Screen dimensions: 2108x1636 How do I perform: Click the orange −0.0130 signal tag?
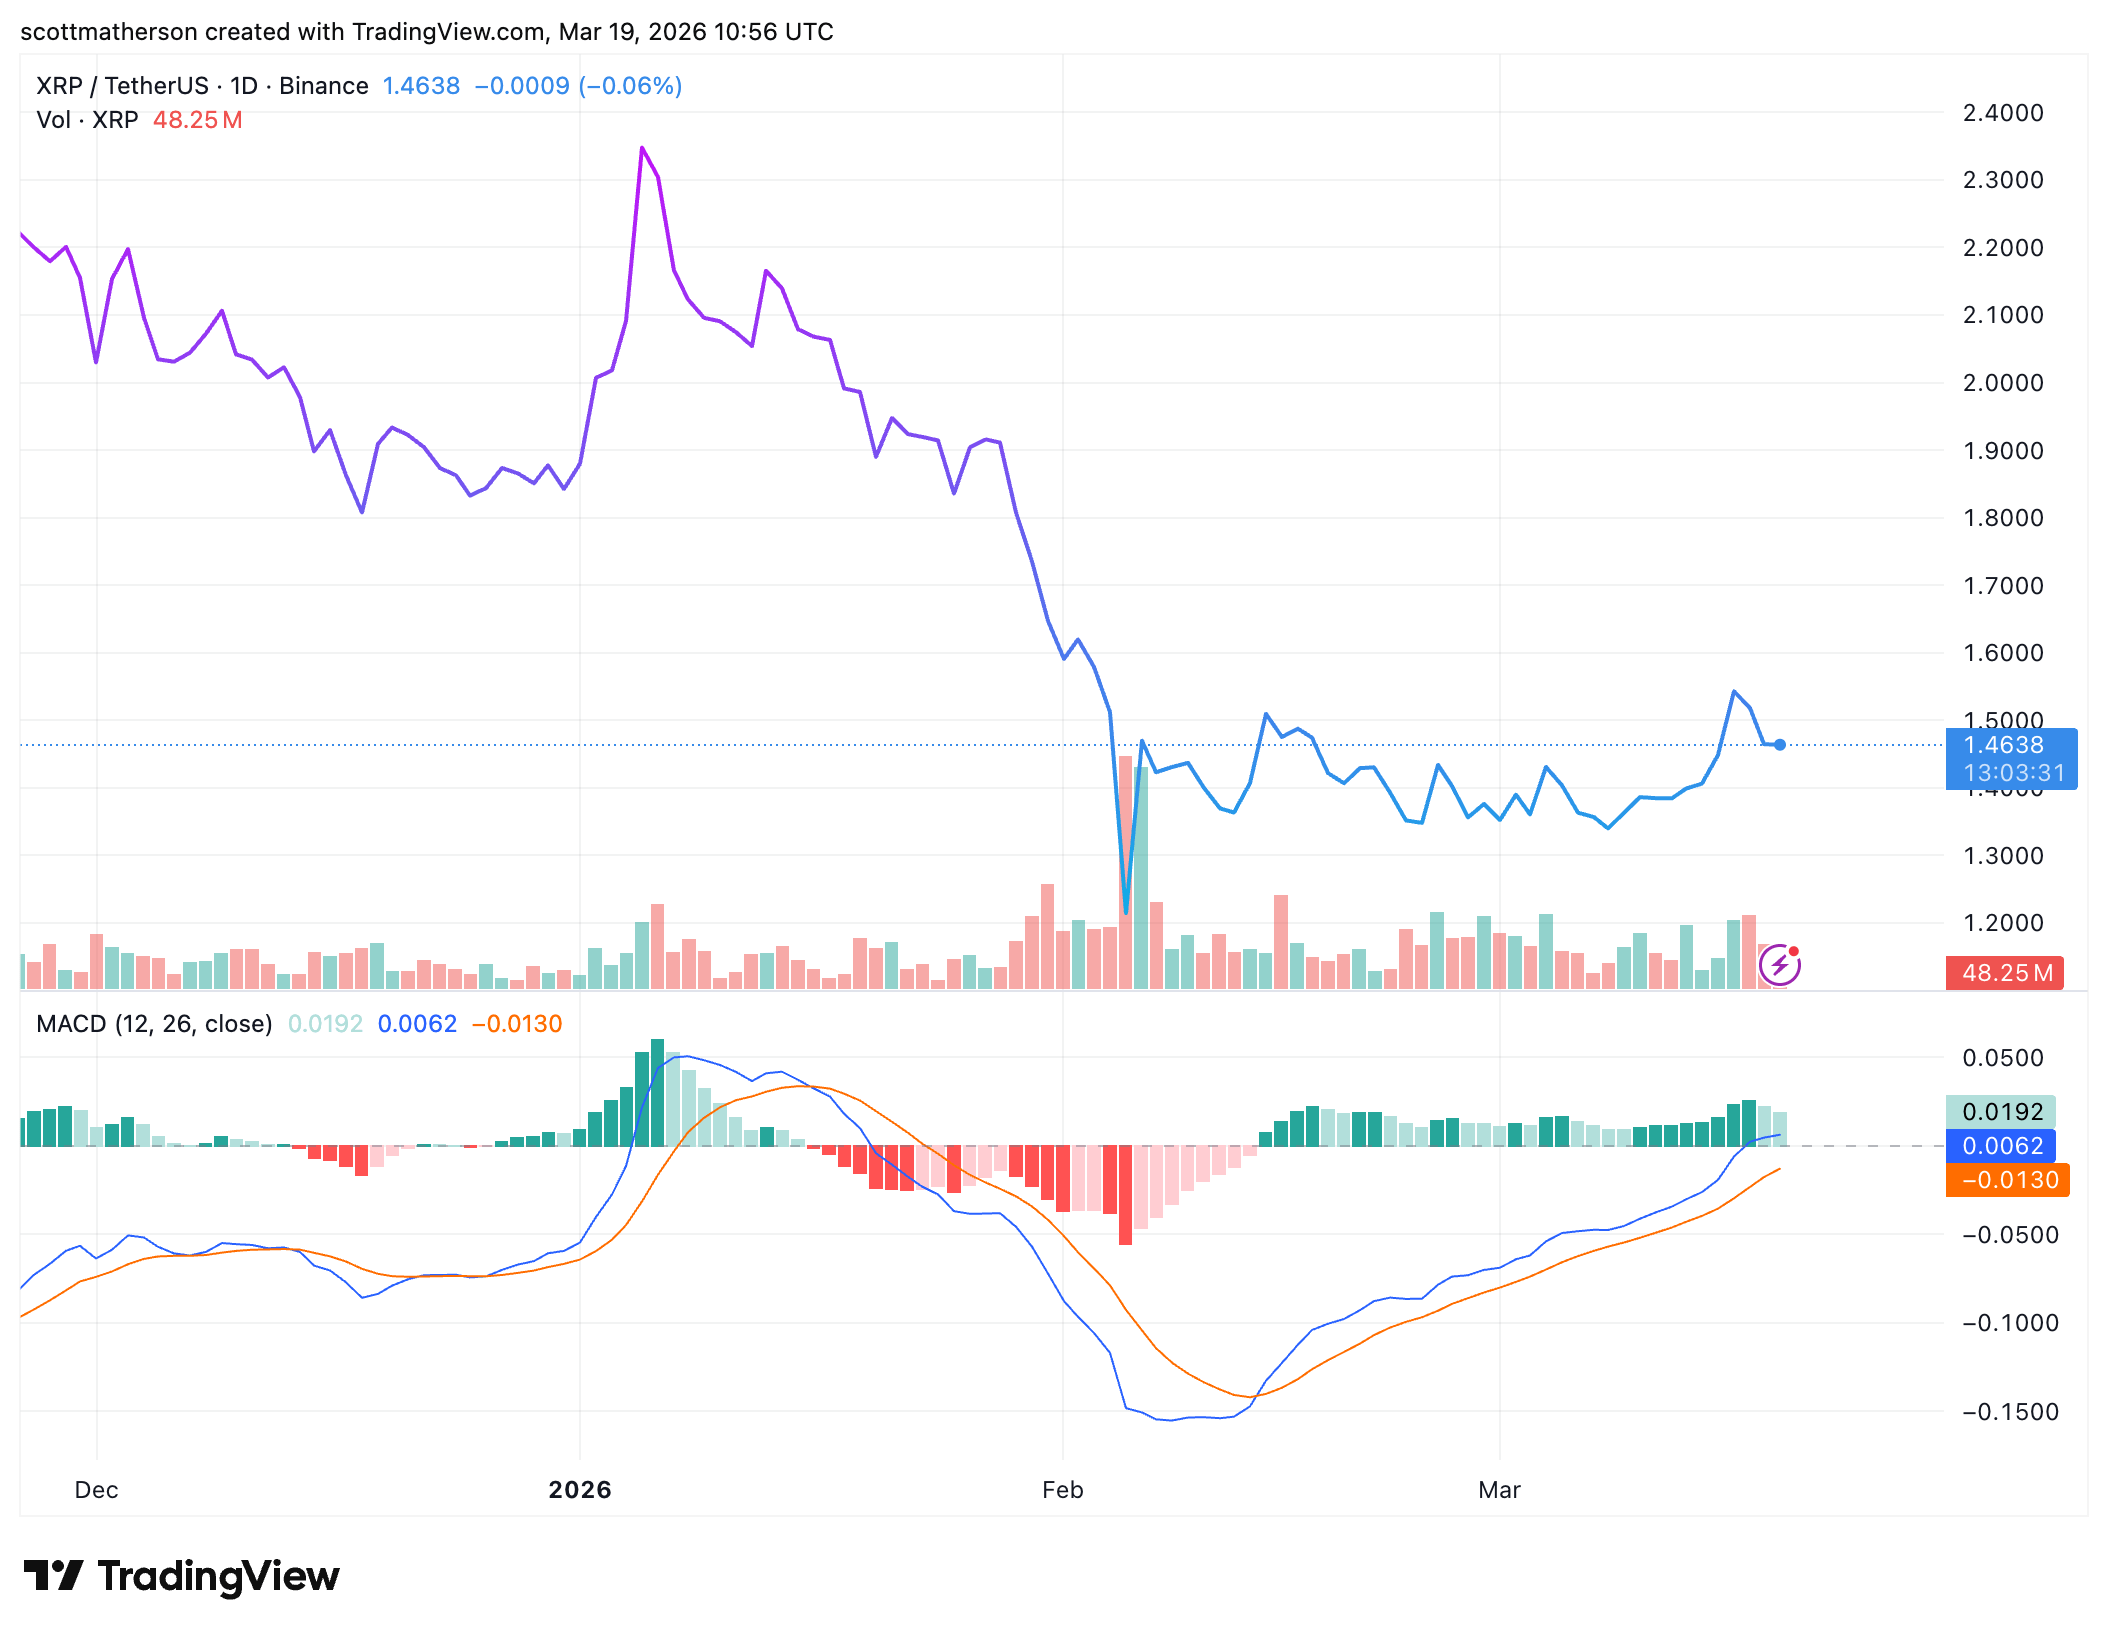(x=2007, y=1180)
